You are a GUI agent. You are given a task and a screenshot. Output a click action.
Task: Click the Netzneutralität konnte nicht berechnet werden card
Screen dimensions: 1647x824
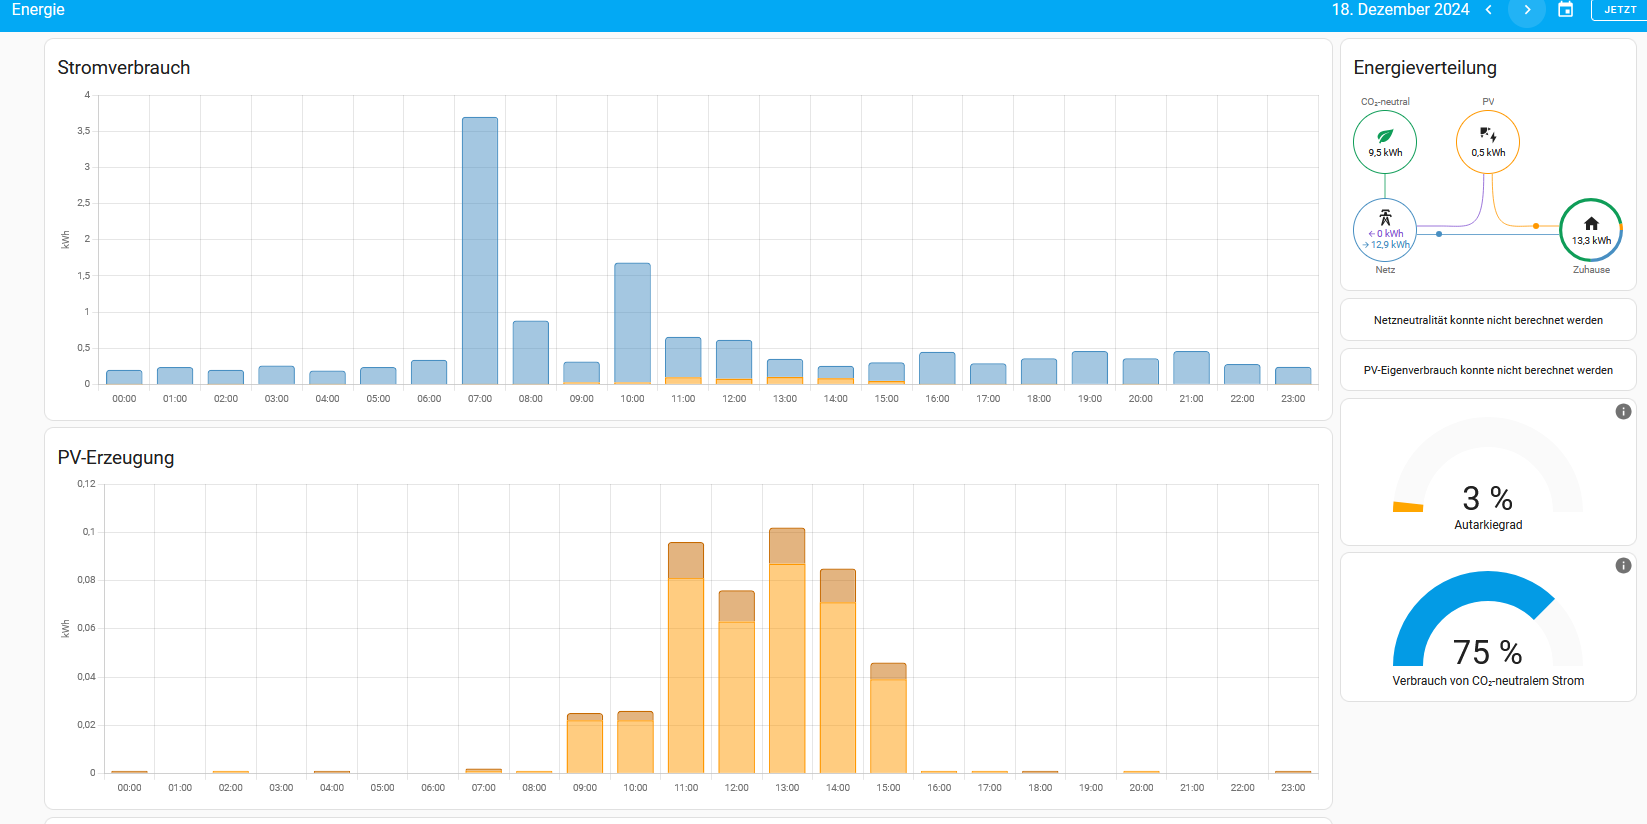[x=1488, y=321]
